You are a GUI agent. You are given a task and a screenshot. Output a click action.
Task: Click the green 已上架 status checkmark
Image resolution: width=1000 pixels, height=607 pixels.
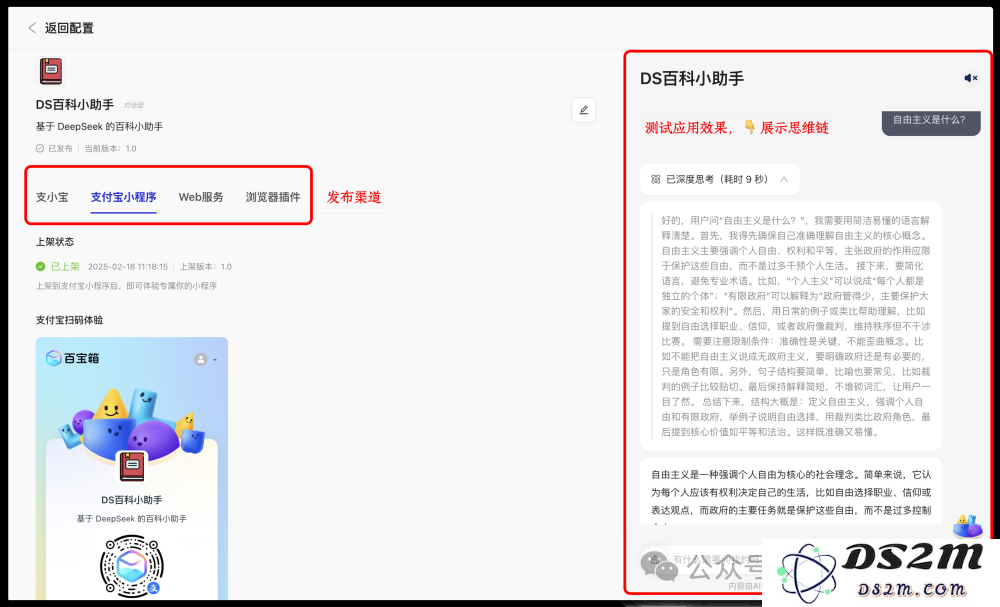pyautogui.click(x=40, y=267)
